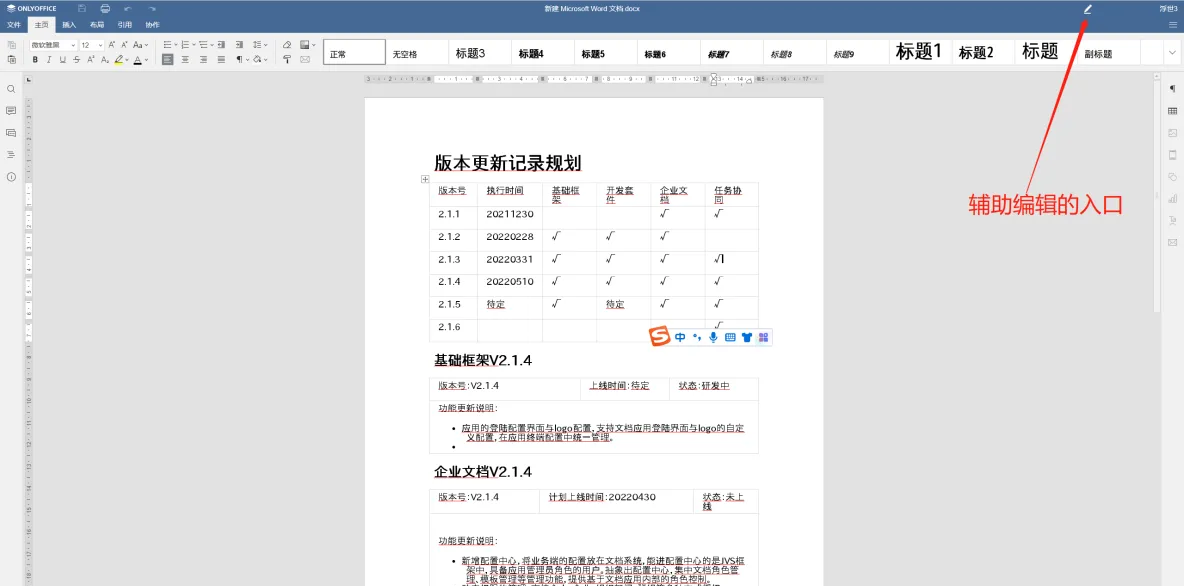Apply the 正常 style
This screenshot has width=1184, height=586.
(354, 53)
